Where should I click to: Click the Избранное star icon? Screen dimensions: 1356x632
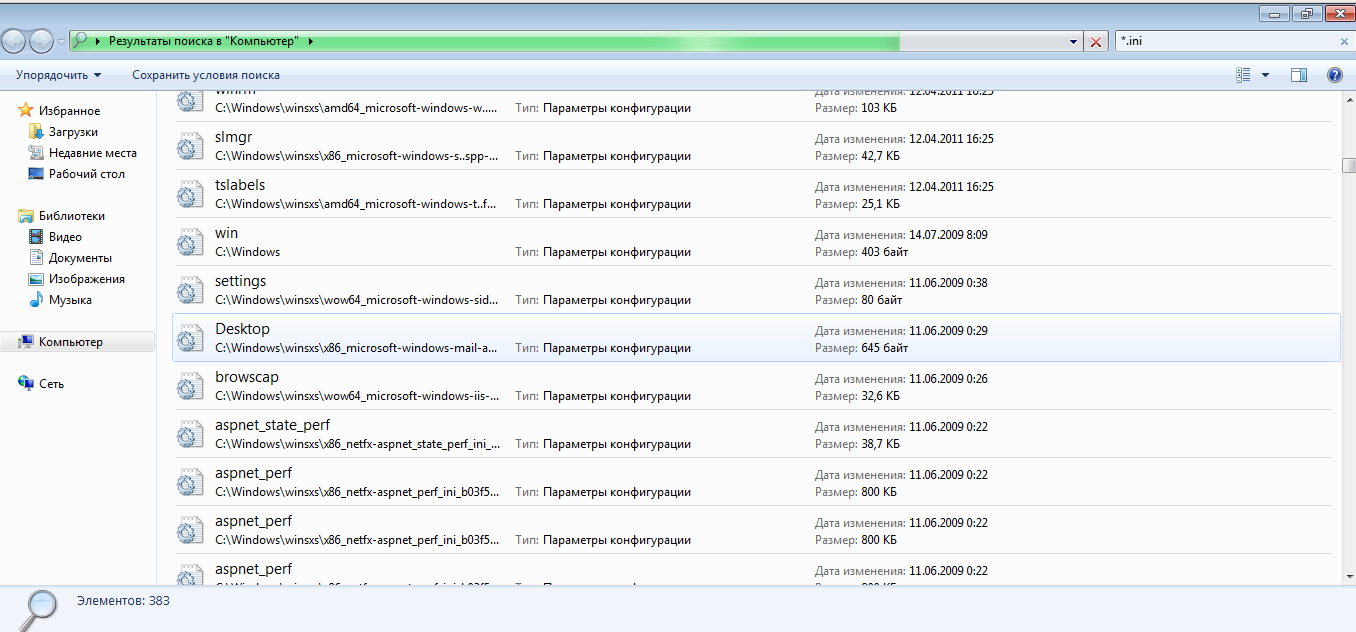pos(26,110)
